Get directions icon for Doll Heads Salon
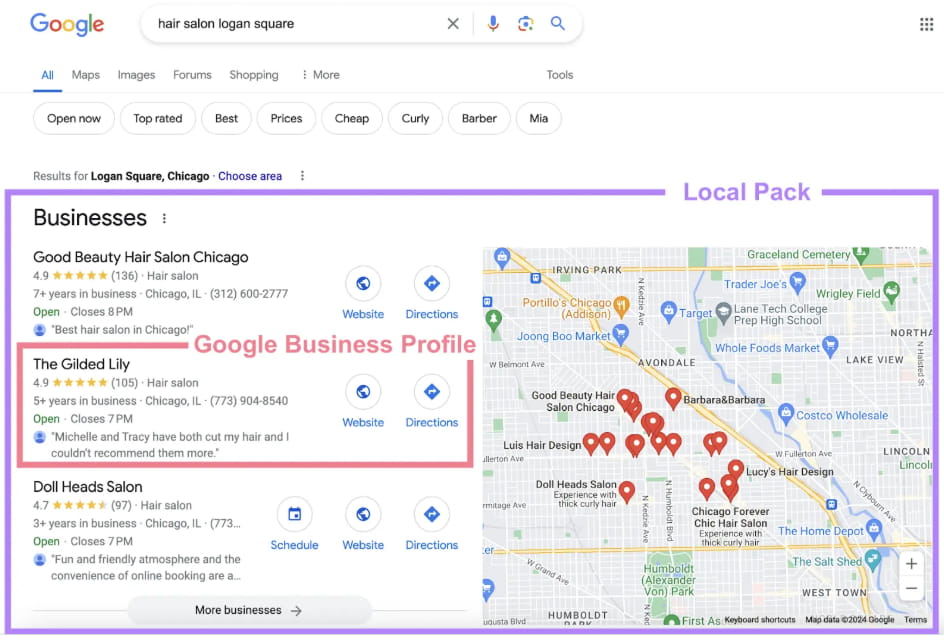This screenshot has width=944, height=640. 432,515
